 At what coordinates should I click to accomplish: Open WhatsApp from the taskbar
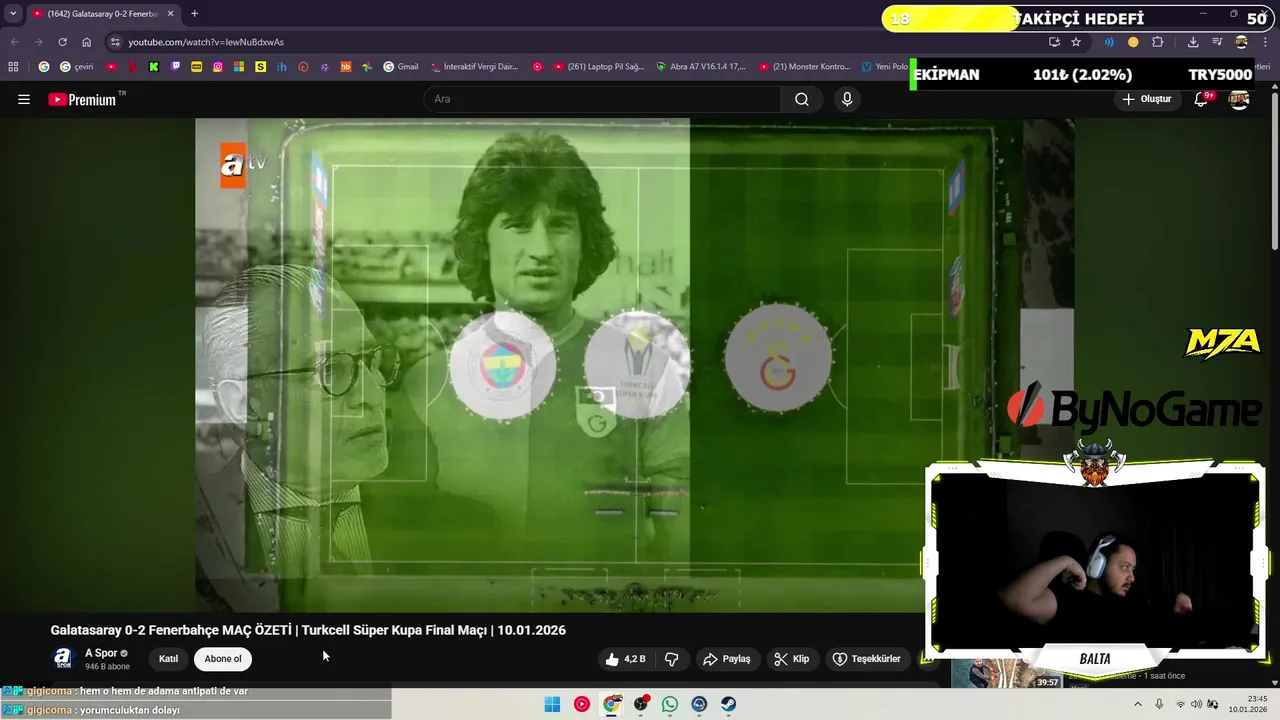pyautogui.click(x=669, y=704)
